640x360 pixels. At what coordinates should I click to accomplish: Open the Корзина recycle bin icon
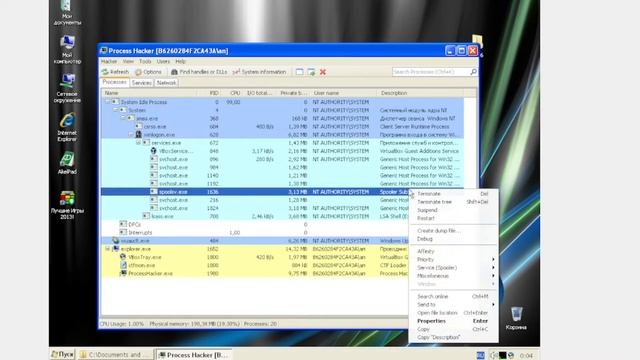click(x=516, y=318)
